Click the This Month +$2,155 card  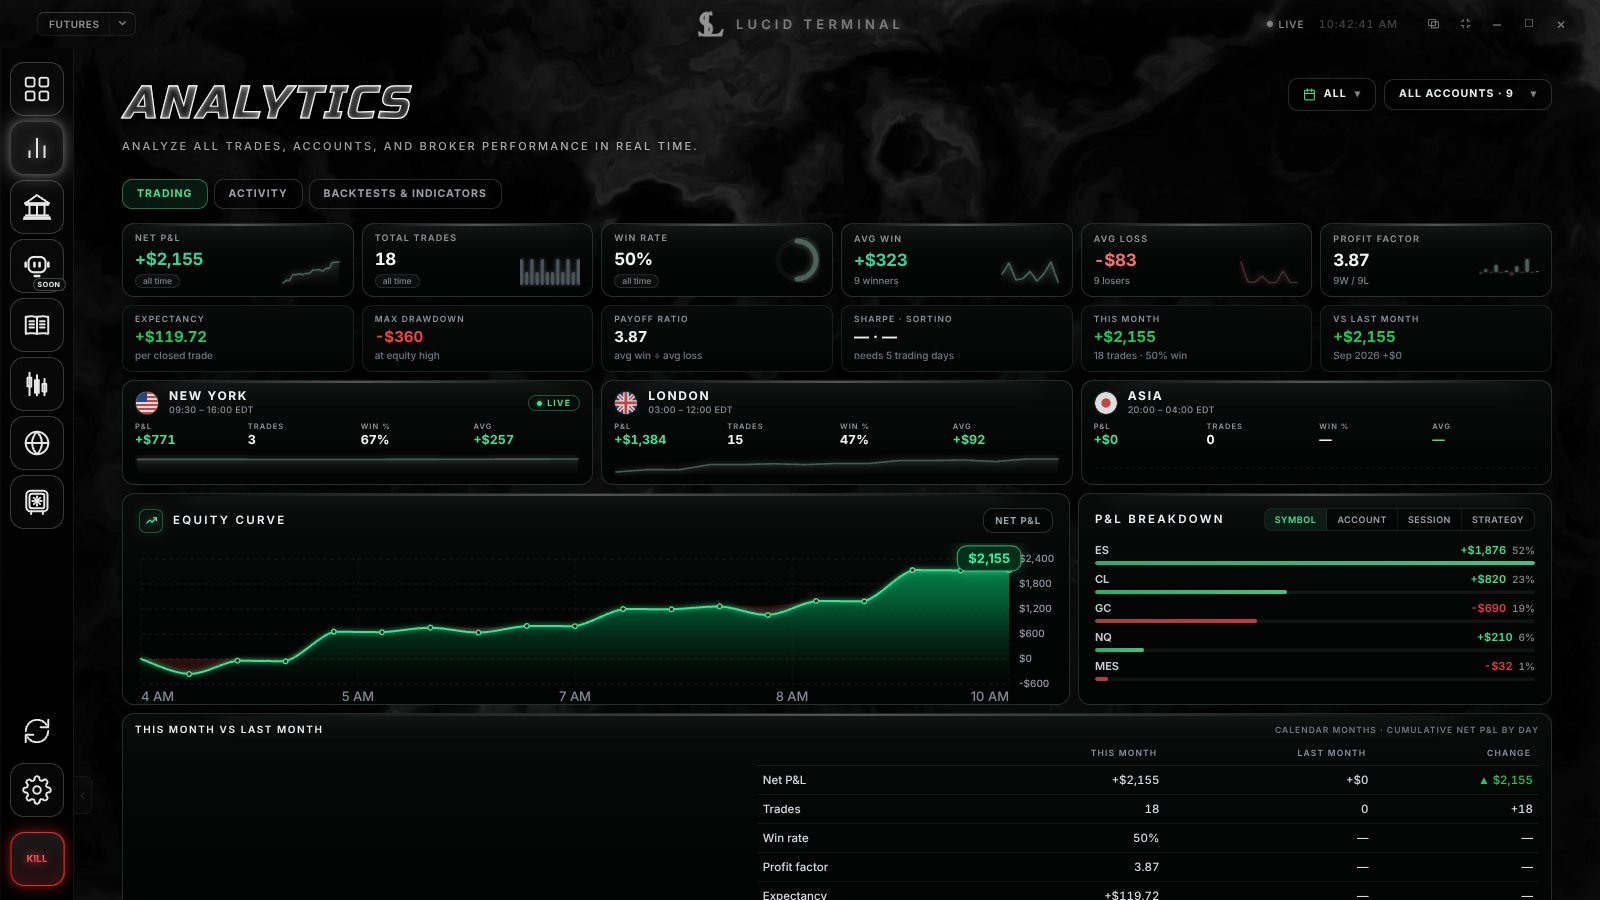click(x=1196, y=338)
